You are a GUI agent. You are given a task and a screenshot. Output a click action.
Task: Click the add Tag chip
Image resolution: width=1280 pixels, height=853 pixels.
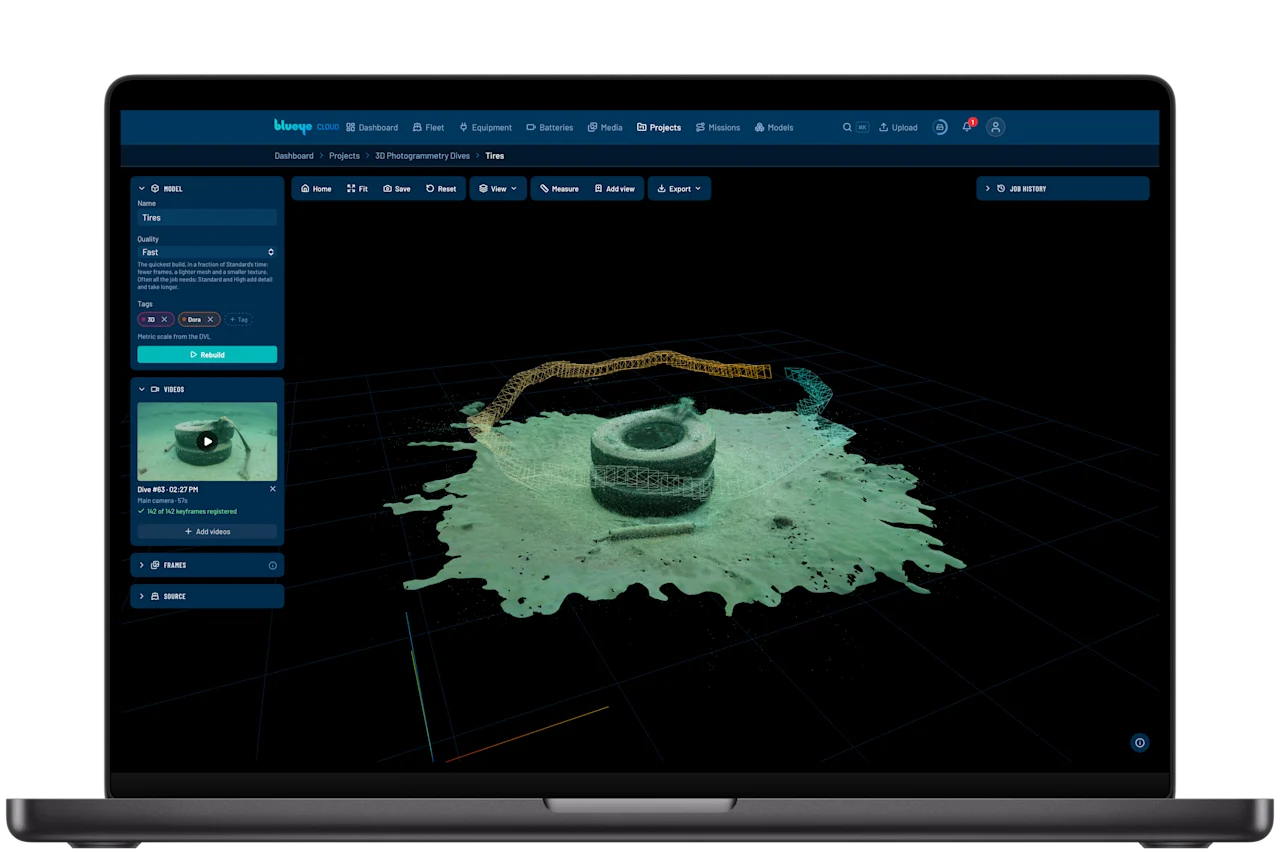click(238, 319)
